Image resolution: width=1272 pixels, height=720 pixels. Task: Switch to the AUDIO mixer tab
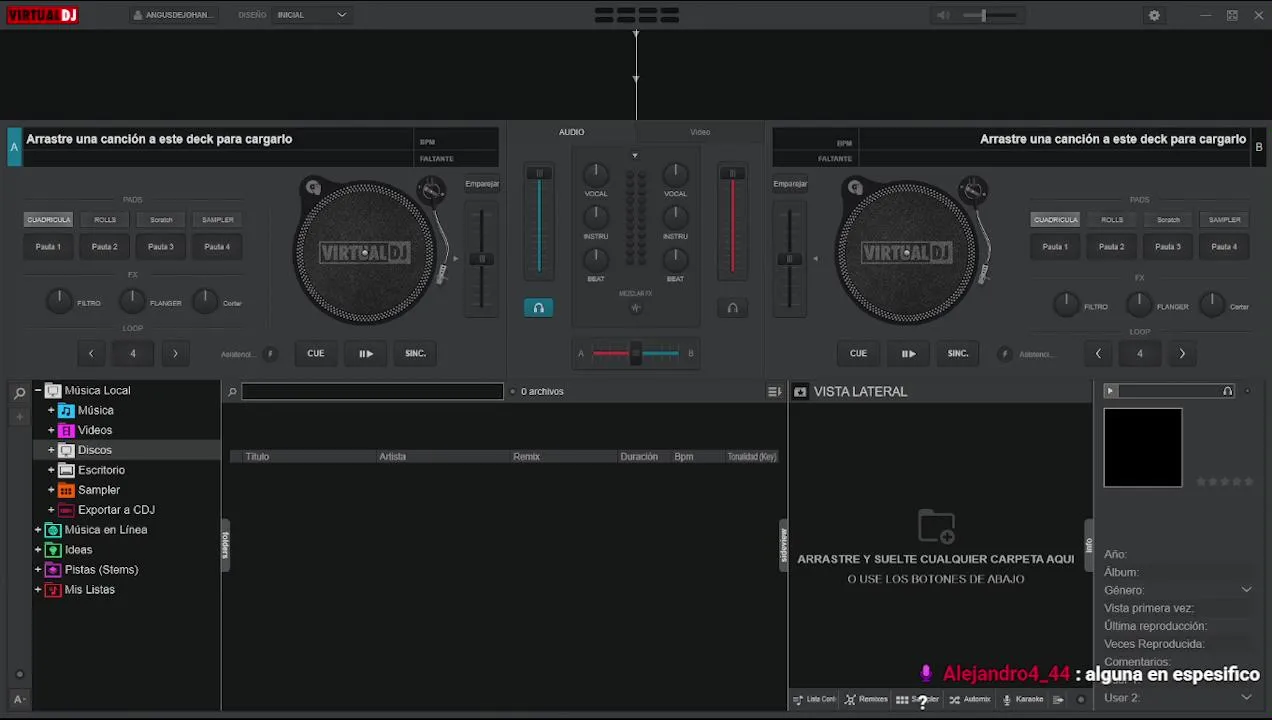(x=571, y=132)
